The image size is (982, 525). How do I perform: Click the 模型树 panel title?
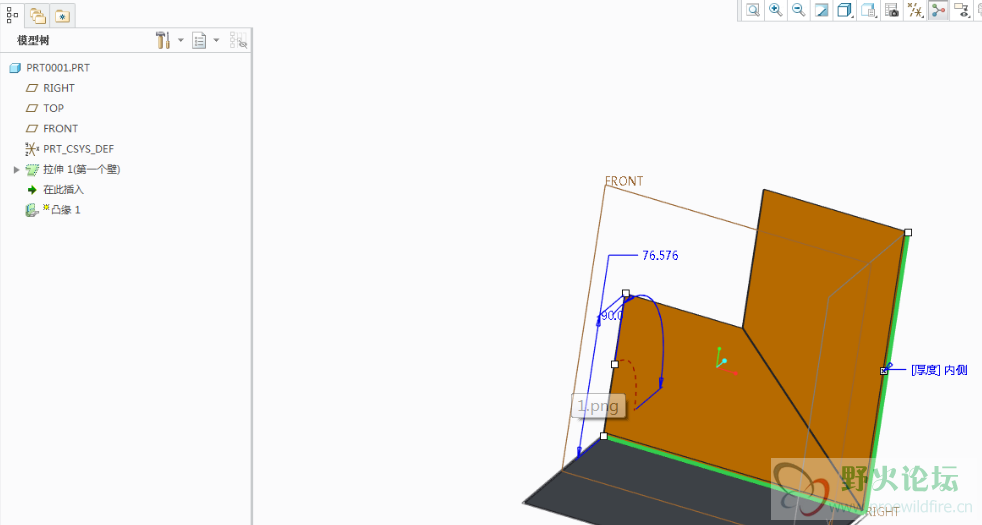pos(33,41)
